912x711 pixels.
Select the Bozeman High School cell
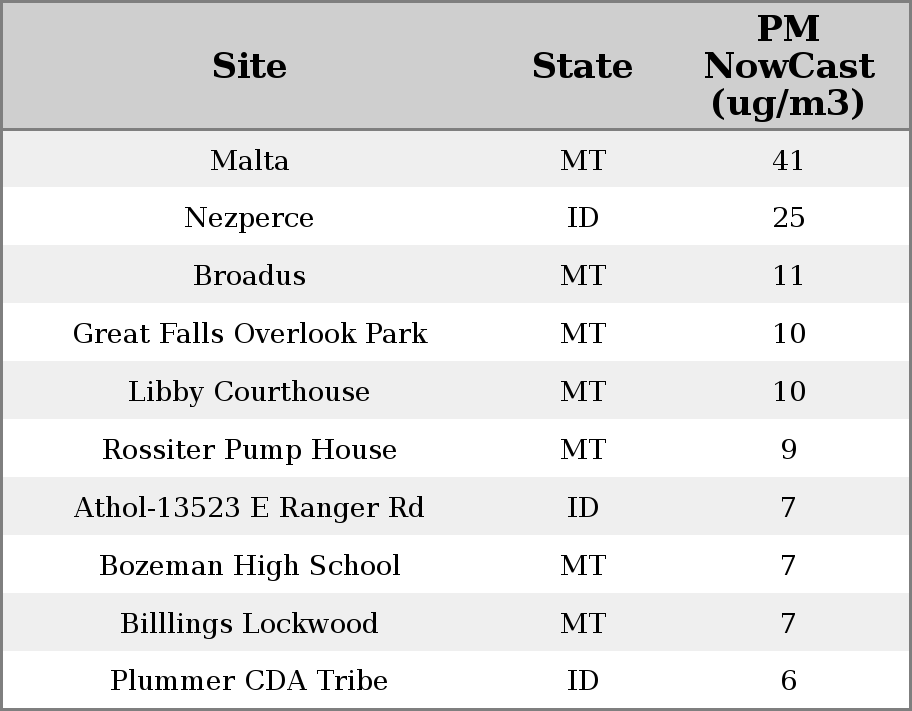[249, 566]
